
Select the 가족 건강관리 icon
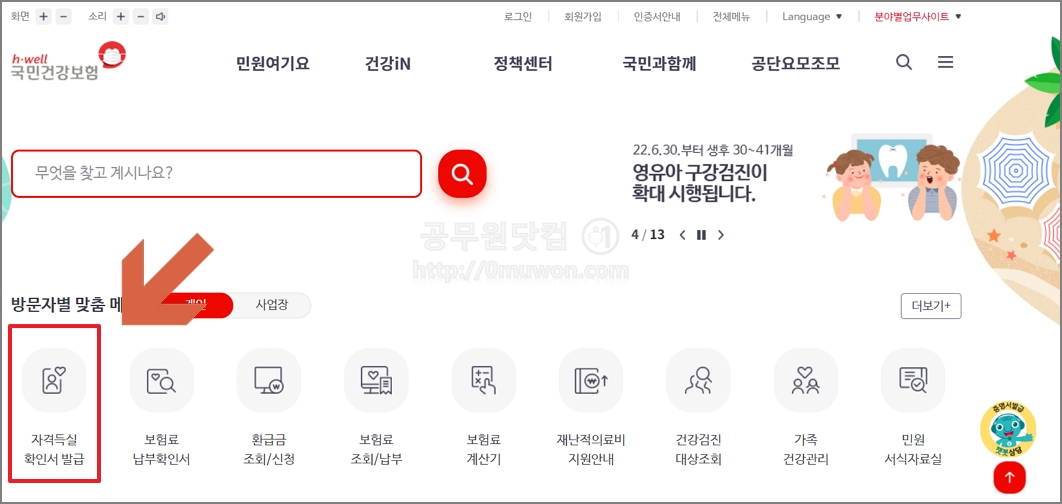[x=806, y=380]
